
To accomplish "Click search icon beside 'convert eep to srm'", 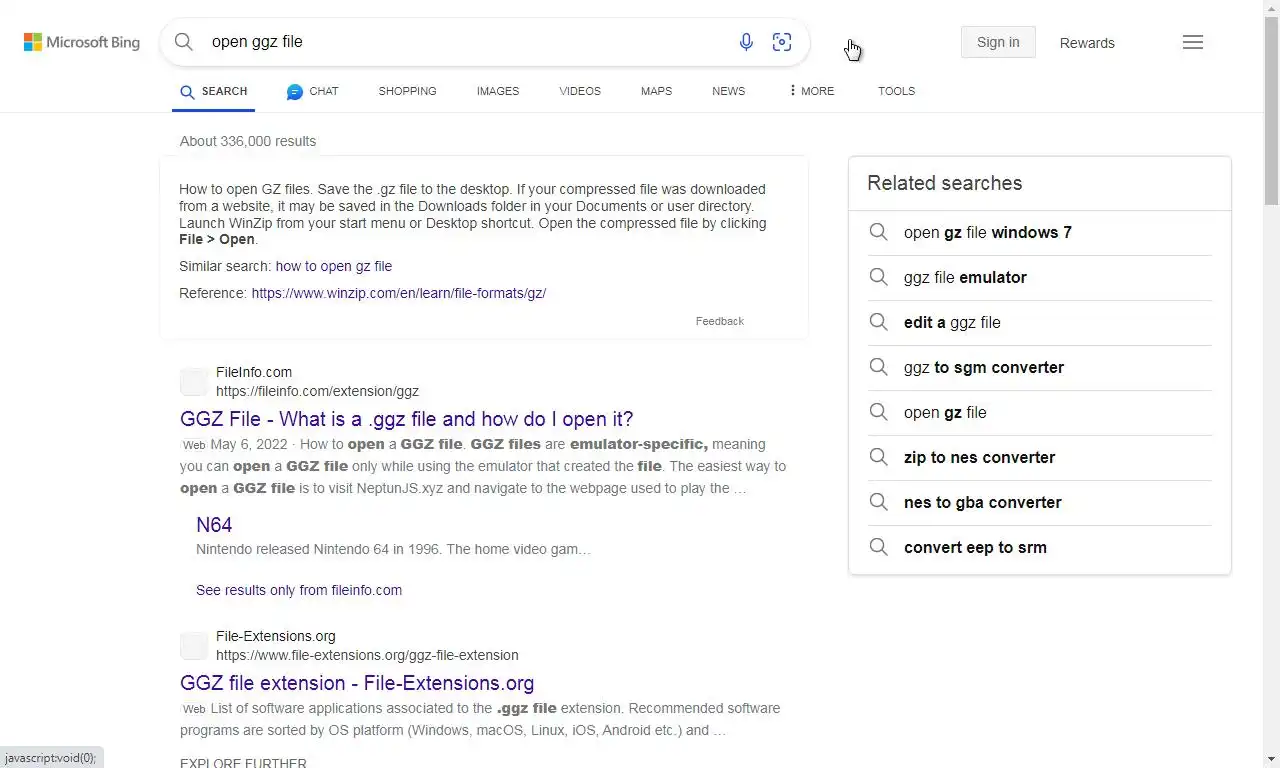I will point(878,547).
